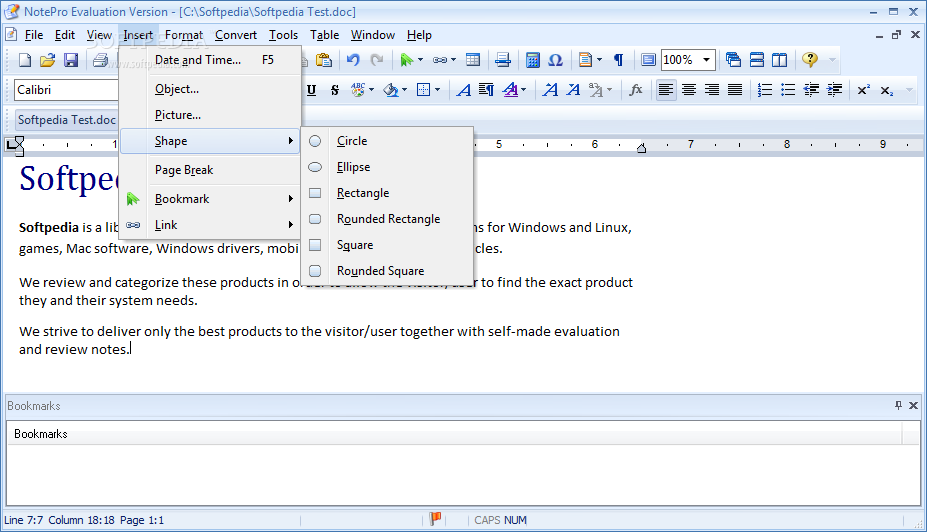Save the document using the floppy icon
927x532 pixels.
point(71,60)
